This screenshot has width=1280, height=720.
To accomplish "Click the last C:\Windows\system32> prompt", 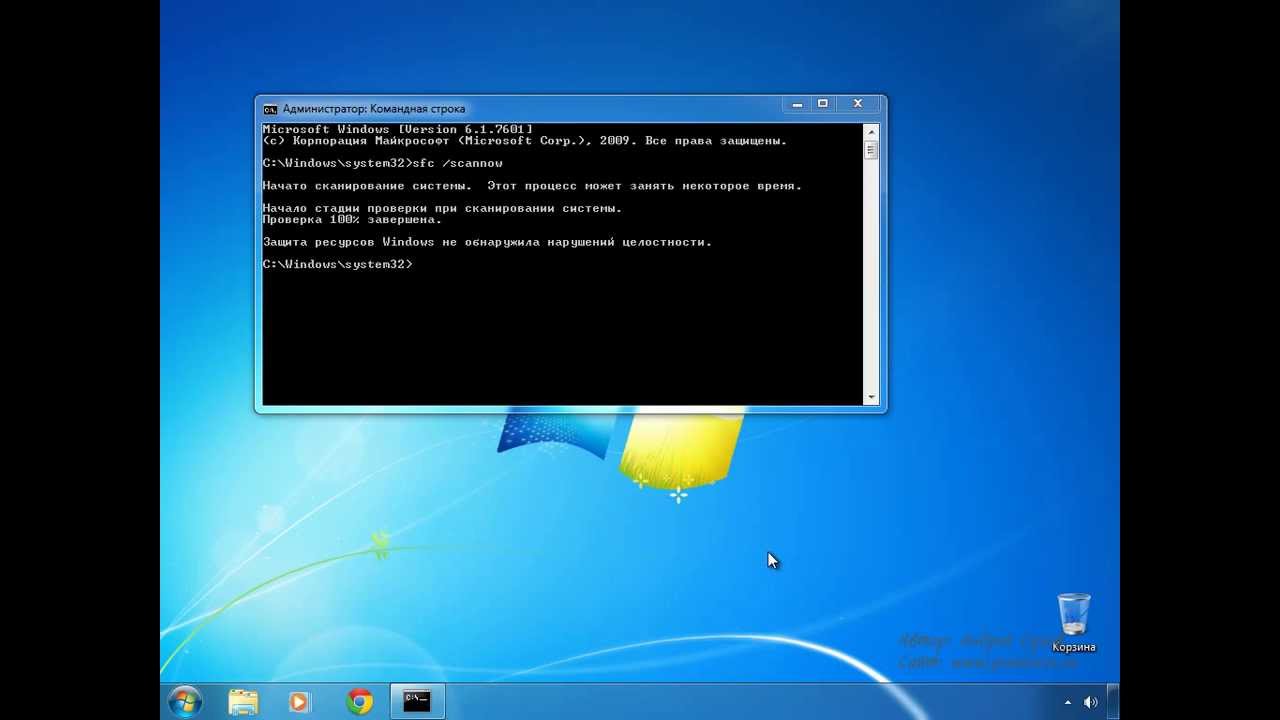I will click(x=338, y=264).
